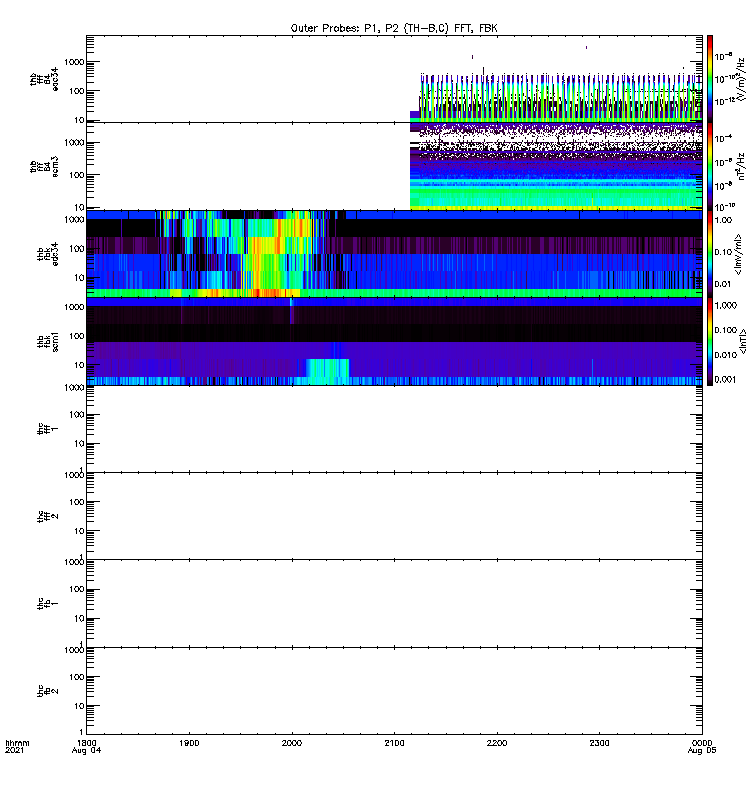Click the '0.001' tick on the nT color bar
The width and height of the screenshot is (750, 800).
click(726, 379)
